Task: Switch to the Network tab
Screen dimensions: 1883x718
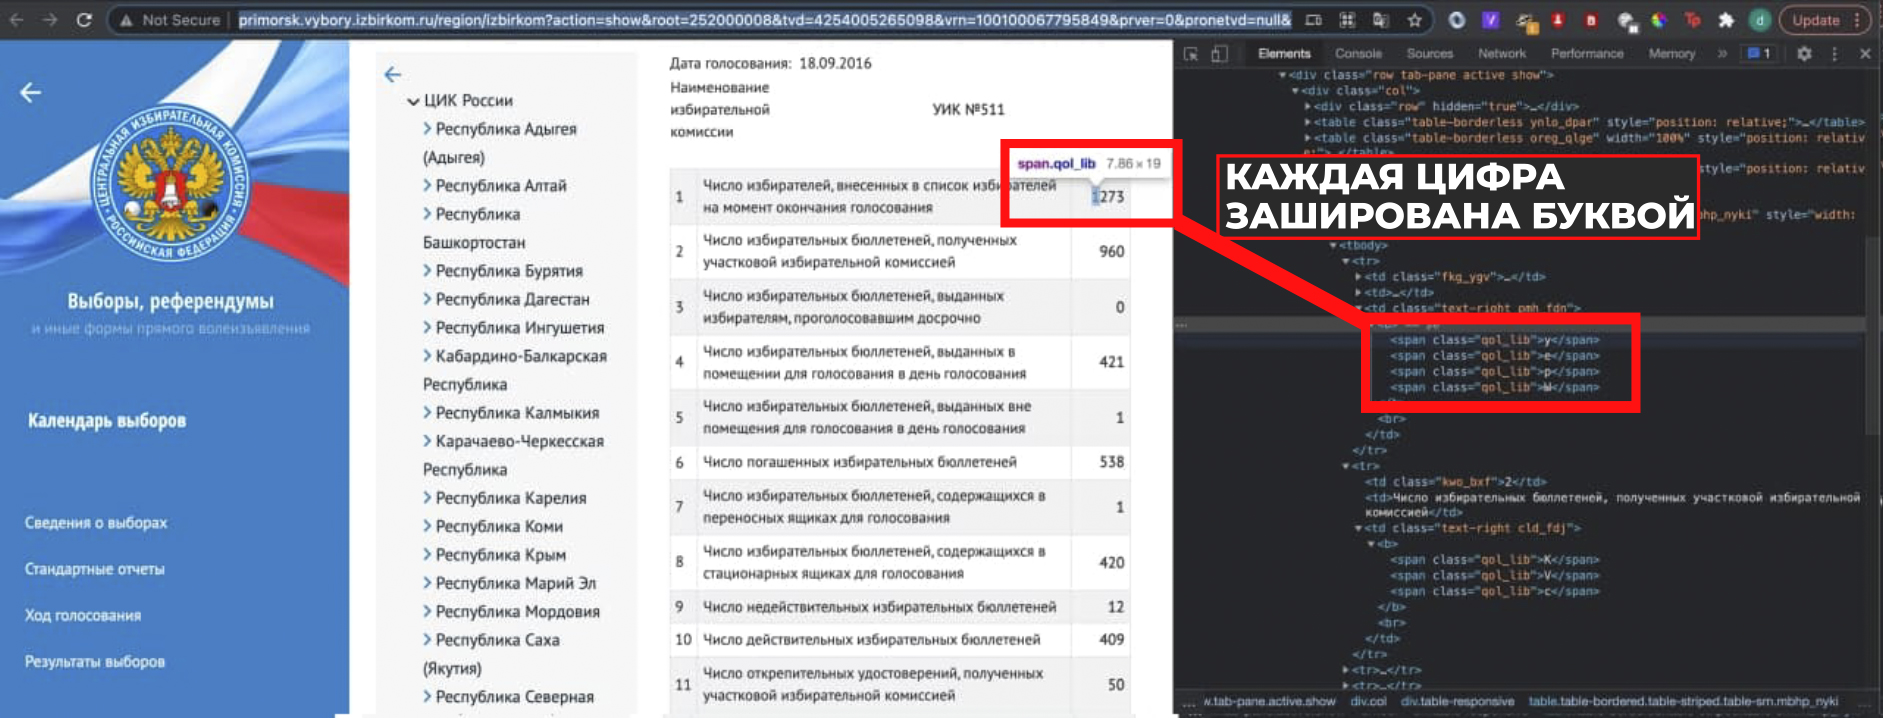Action: coord(1502,54)
